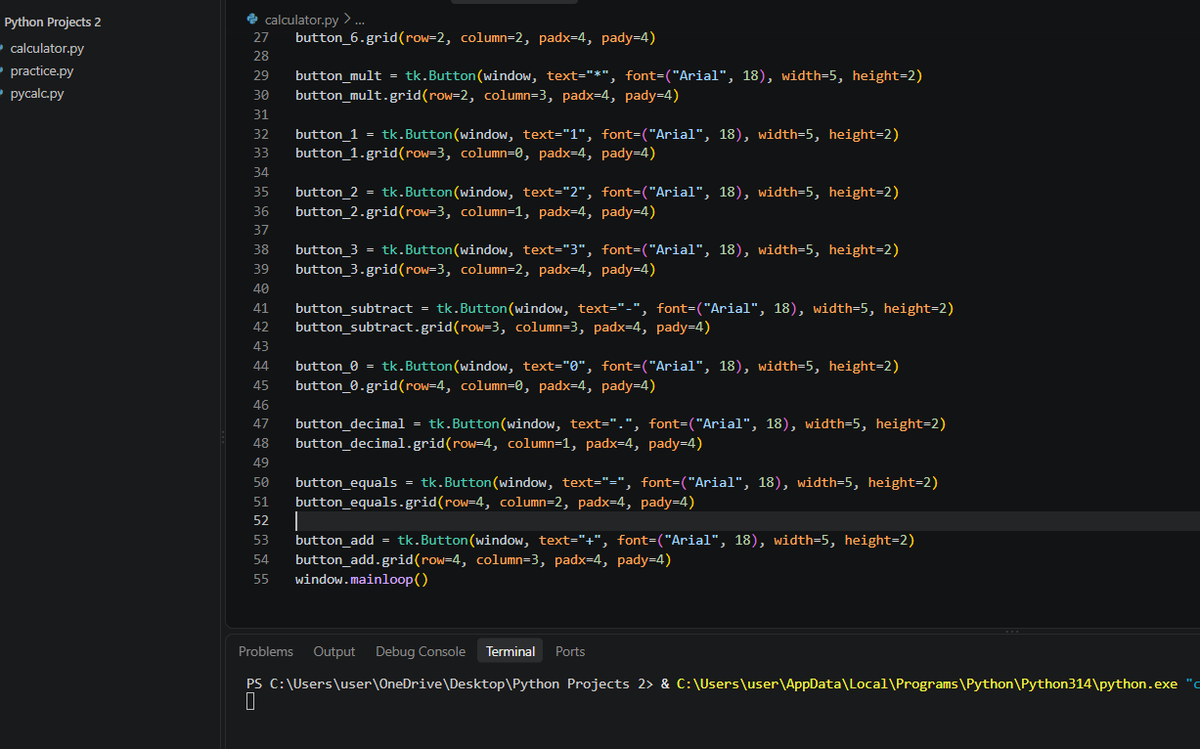
Task: Click the button_subtract variable on line 41
Action: (x=354, y=308)
